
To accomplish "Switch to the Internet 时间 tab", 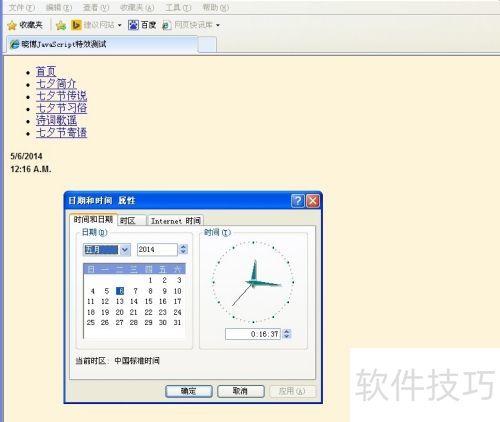I will 176,221.
